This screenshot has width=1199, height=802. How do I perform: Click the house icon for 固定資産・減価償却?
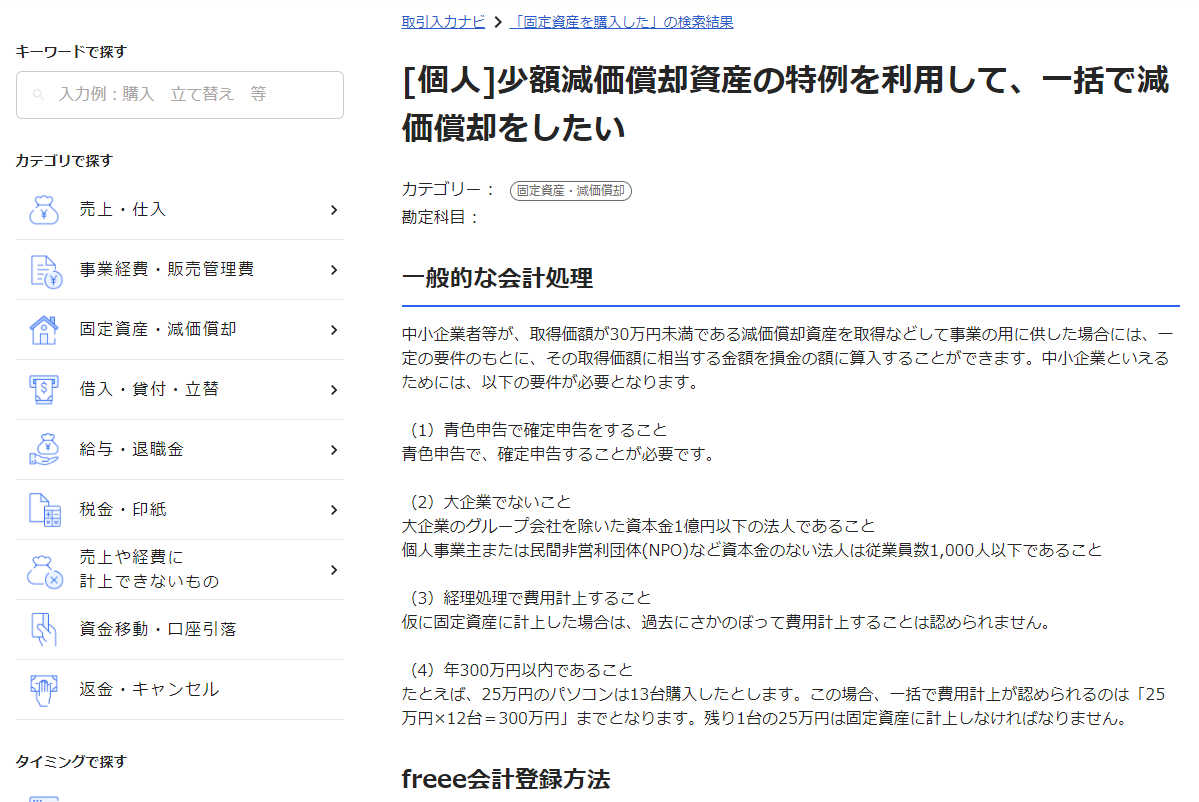click(44, 330)
